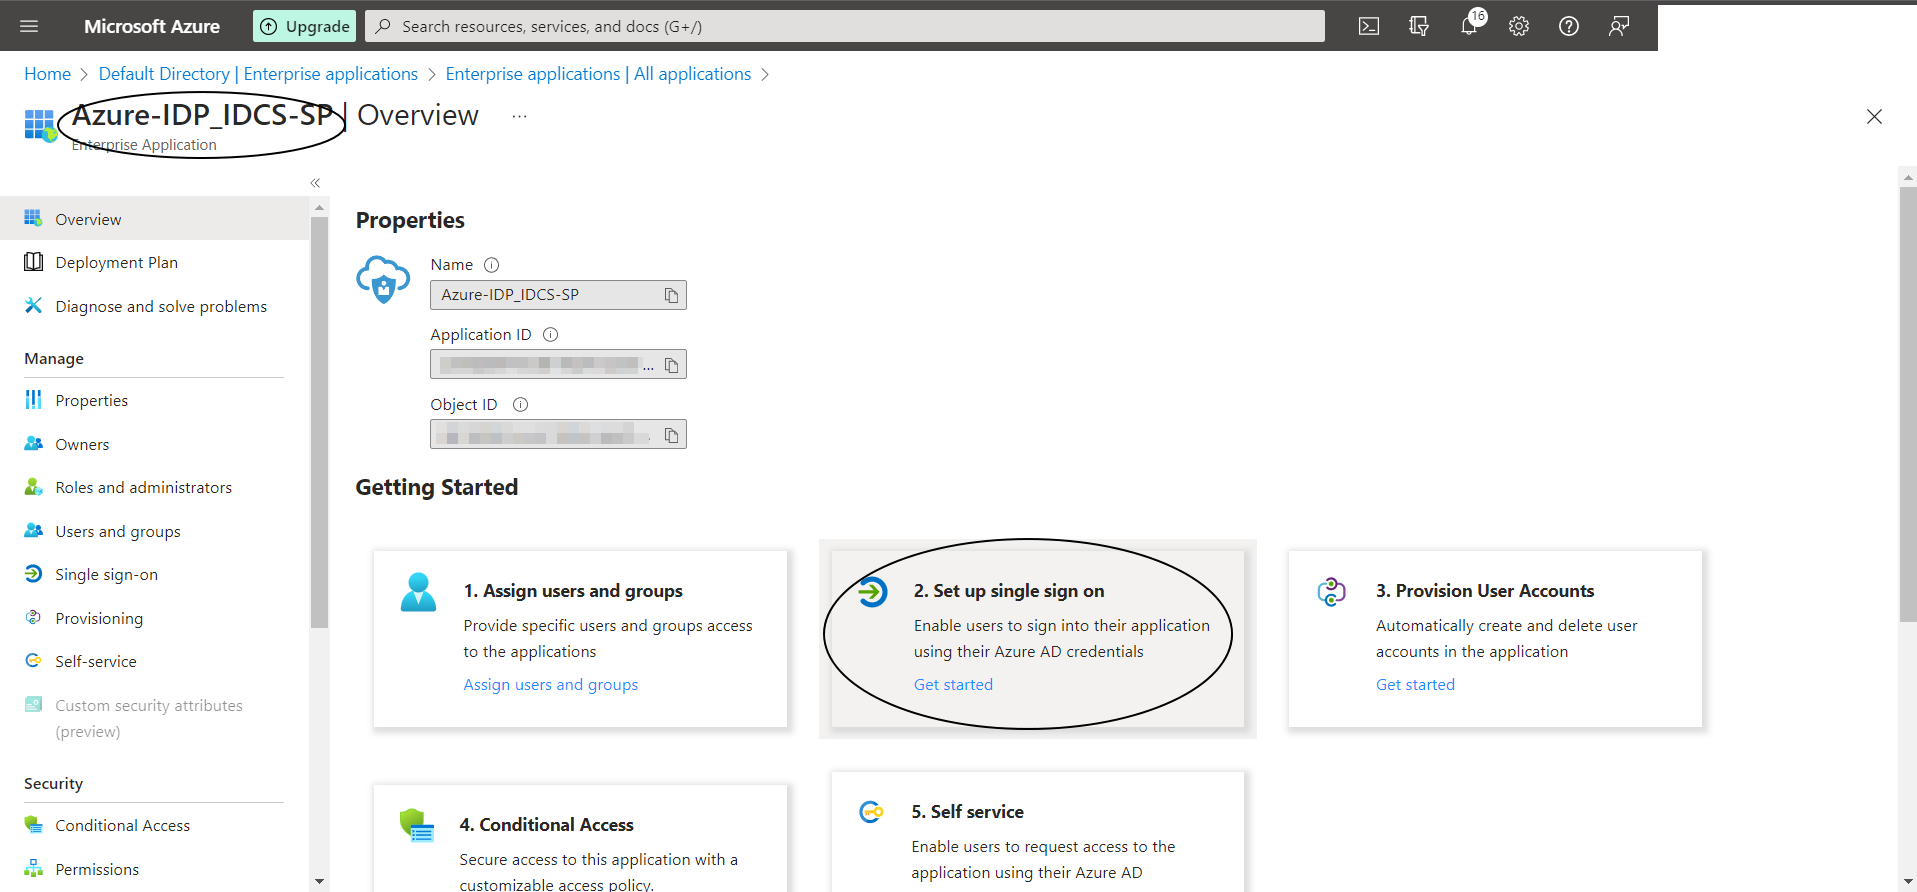Open the portal settings gear
Viewport: 1917px width, 892px height.
coord(1519,26)
